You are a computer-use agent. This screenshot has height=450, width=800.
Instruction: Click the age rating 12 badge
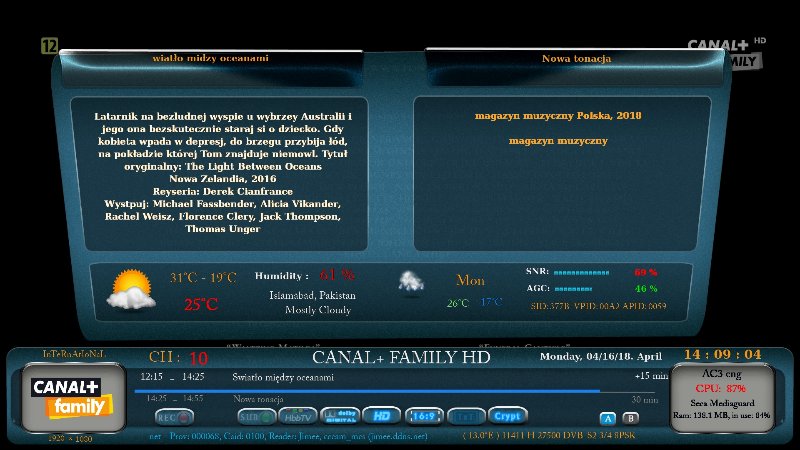coord(49,46)
